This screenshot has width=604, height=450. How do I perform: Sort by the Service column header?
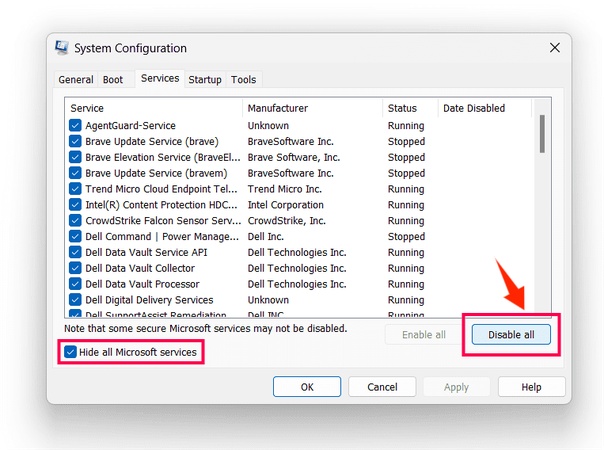pyautogui.click(x=154, y=108)
